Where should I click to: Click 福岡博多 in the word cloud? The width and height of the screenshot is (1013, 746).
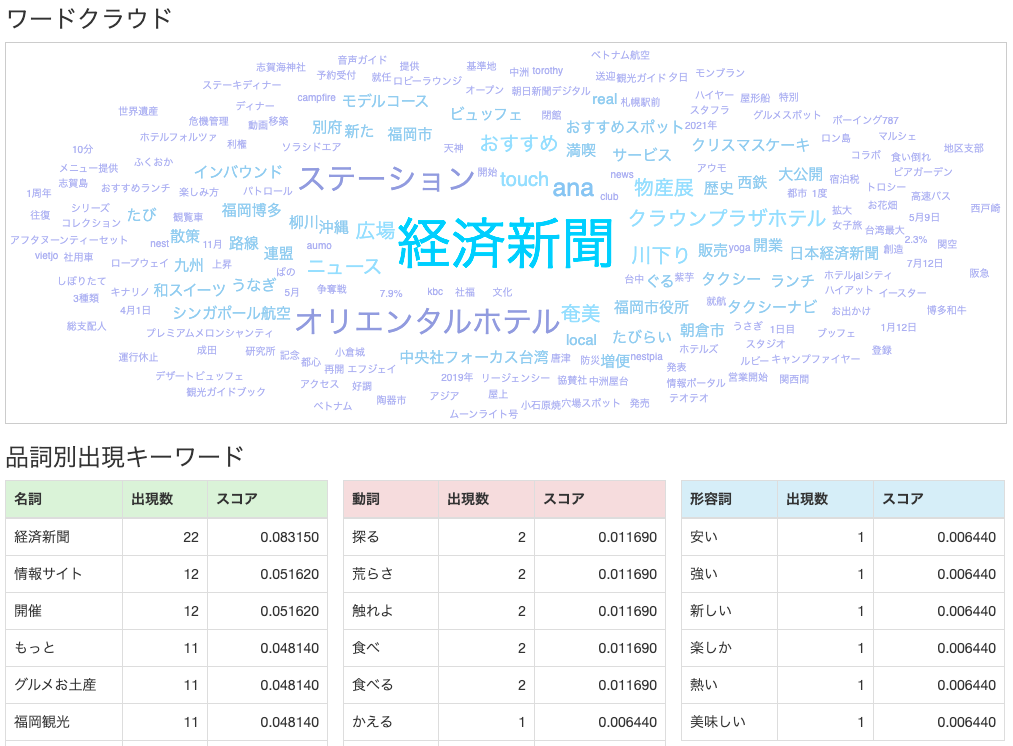[x=251, y=210]
